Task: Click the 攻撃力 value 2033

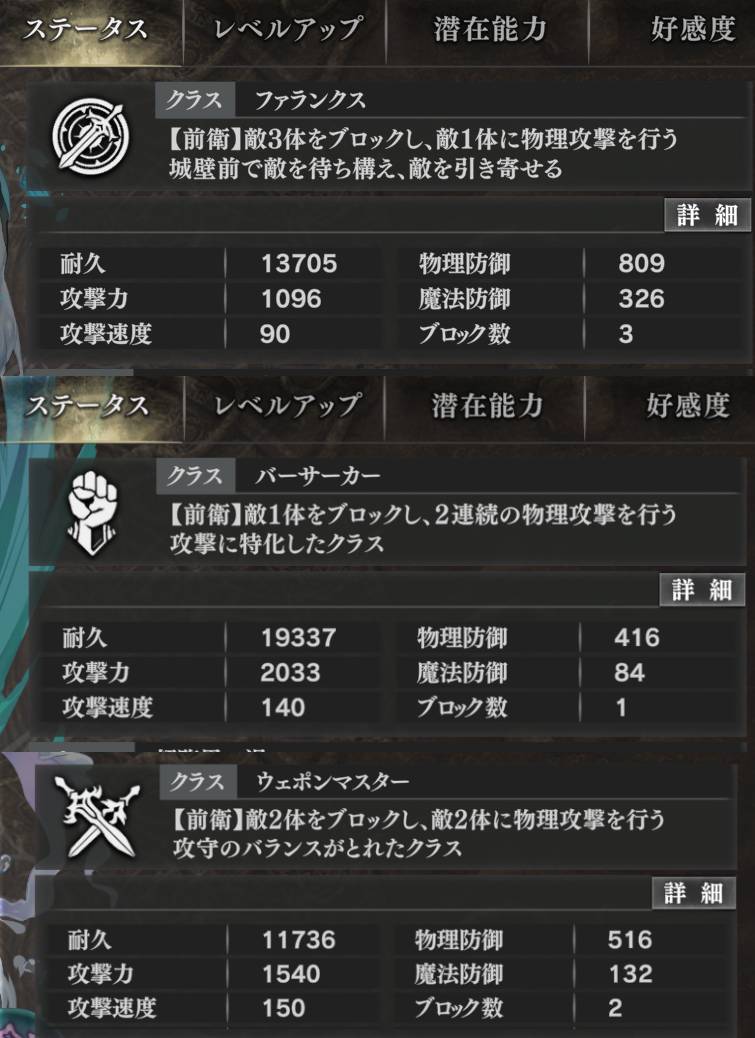Action: (290, 673)
